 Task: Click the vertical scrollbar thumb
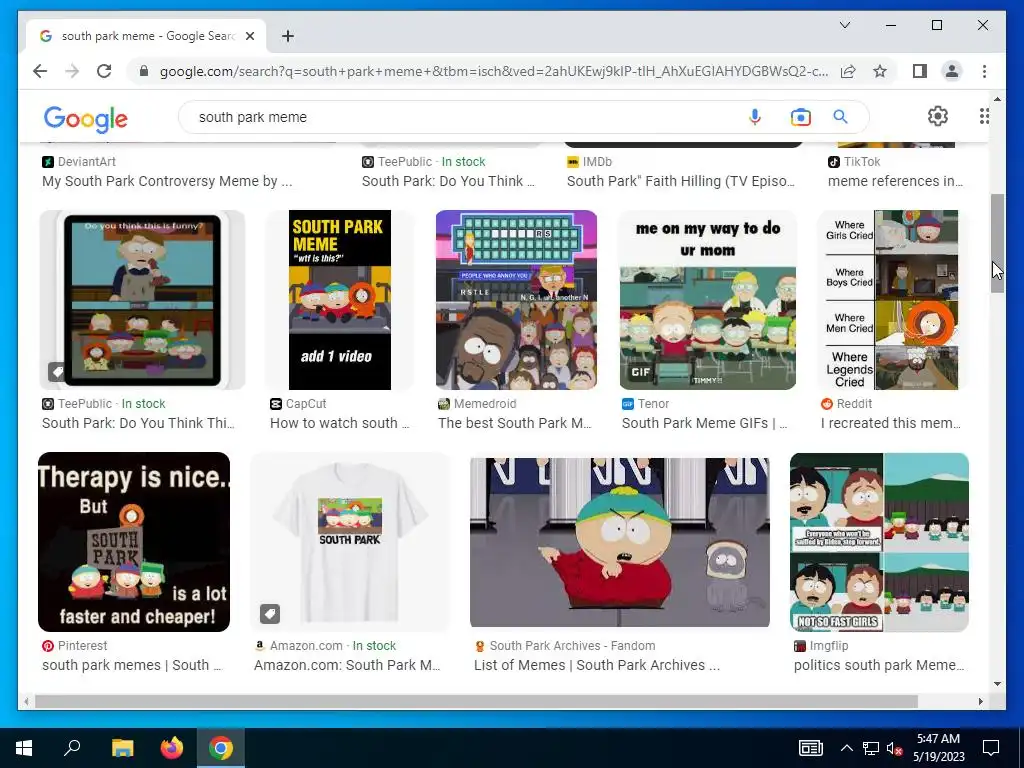coord(997,243)
